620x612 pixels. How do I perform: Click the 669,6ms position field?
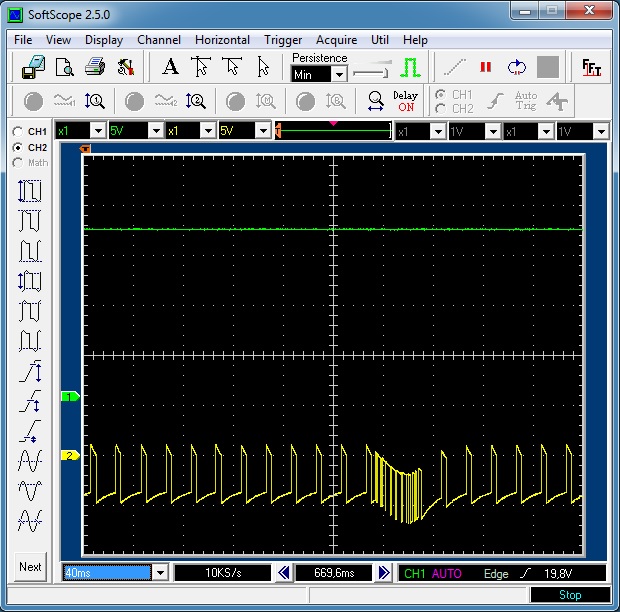pyautogui.click(x=334, y=573)
